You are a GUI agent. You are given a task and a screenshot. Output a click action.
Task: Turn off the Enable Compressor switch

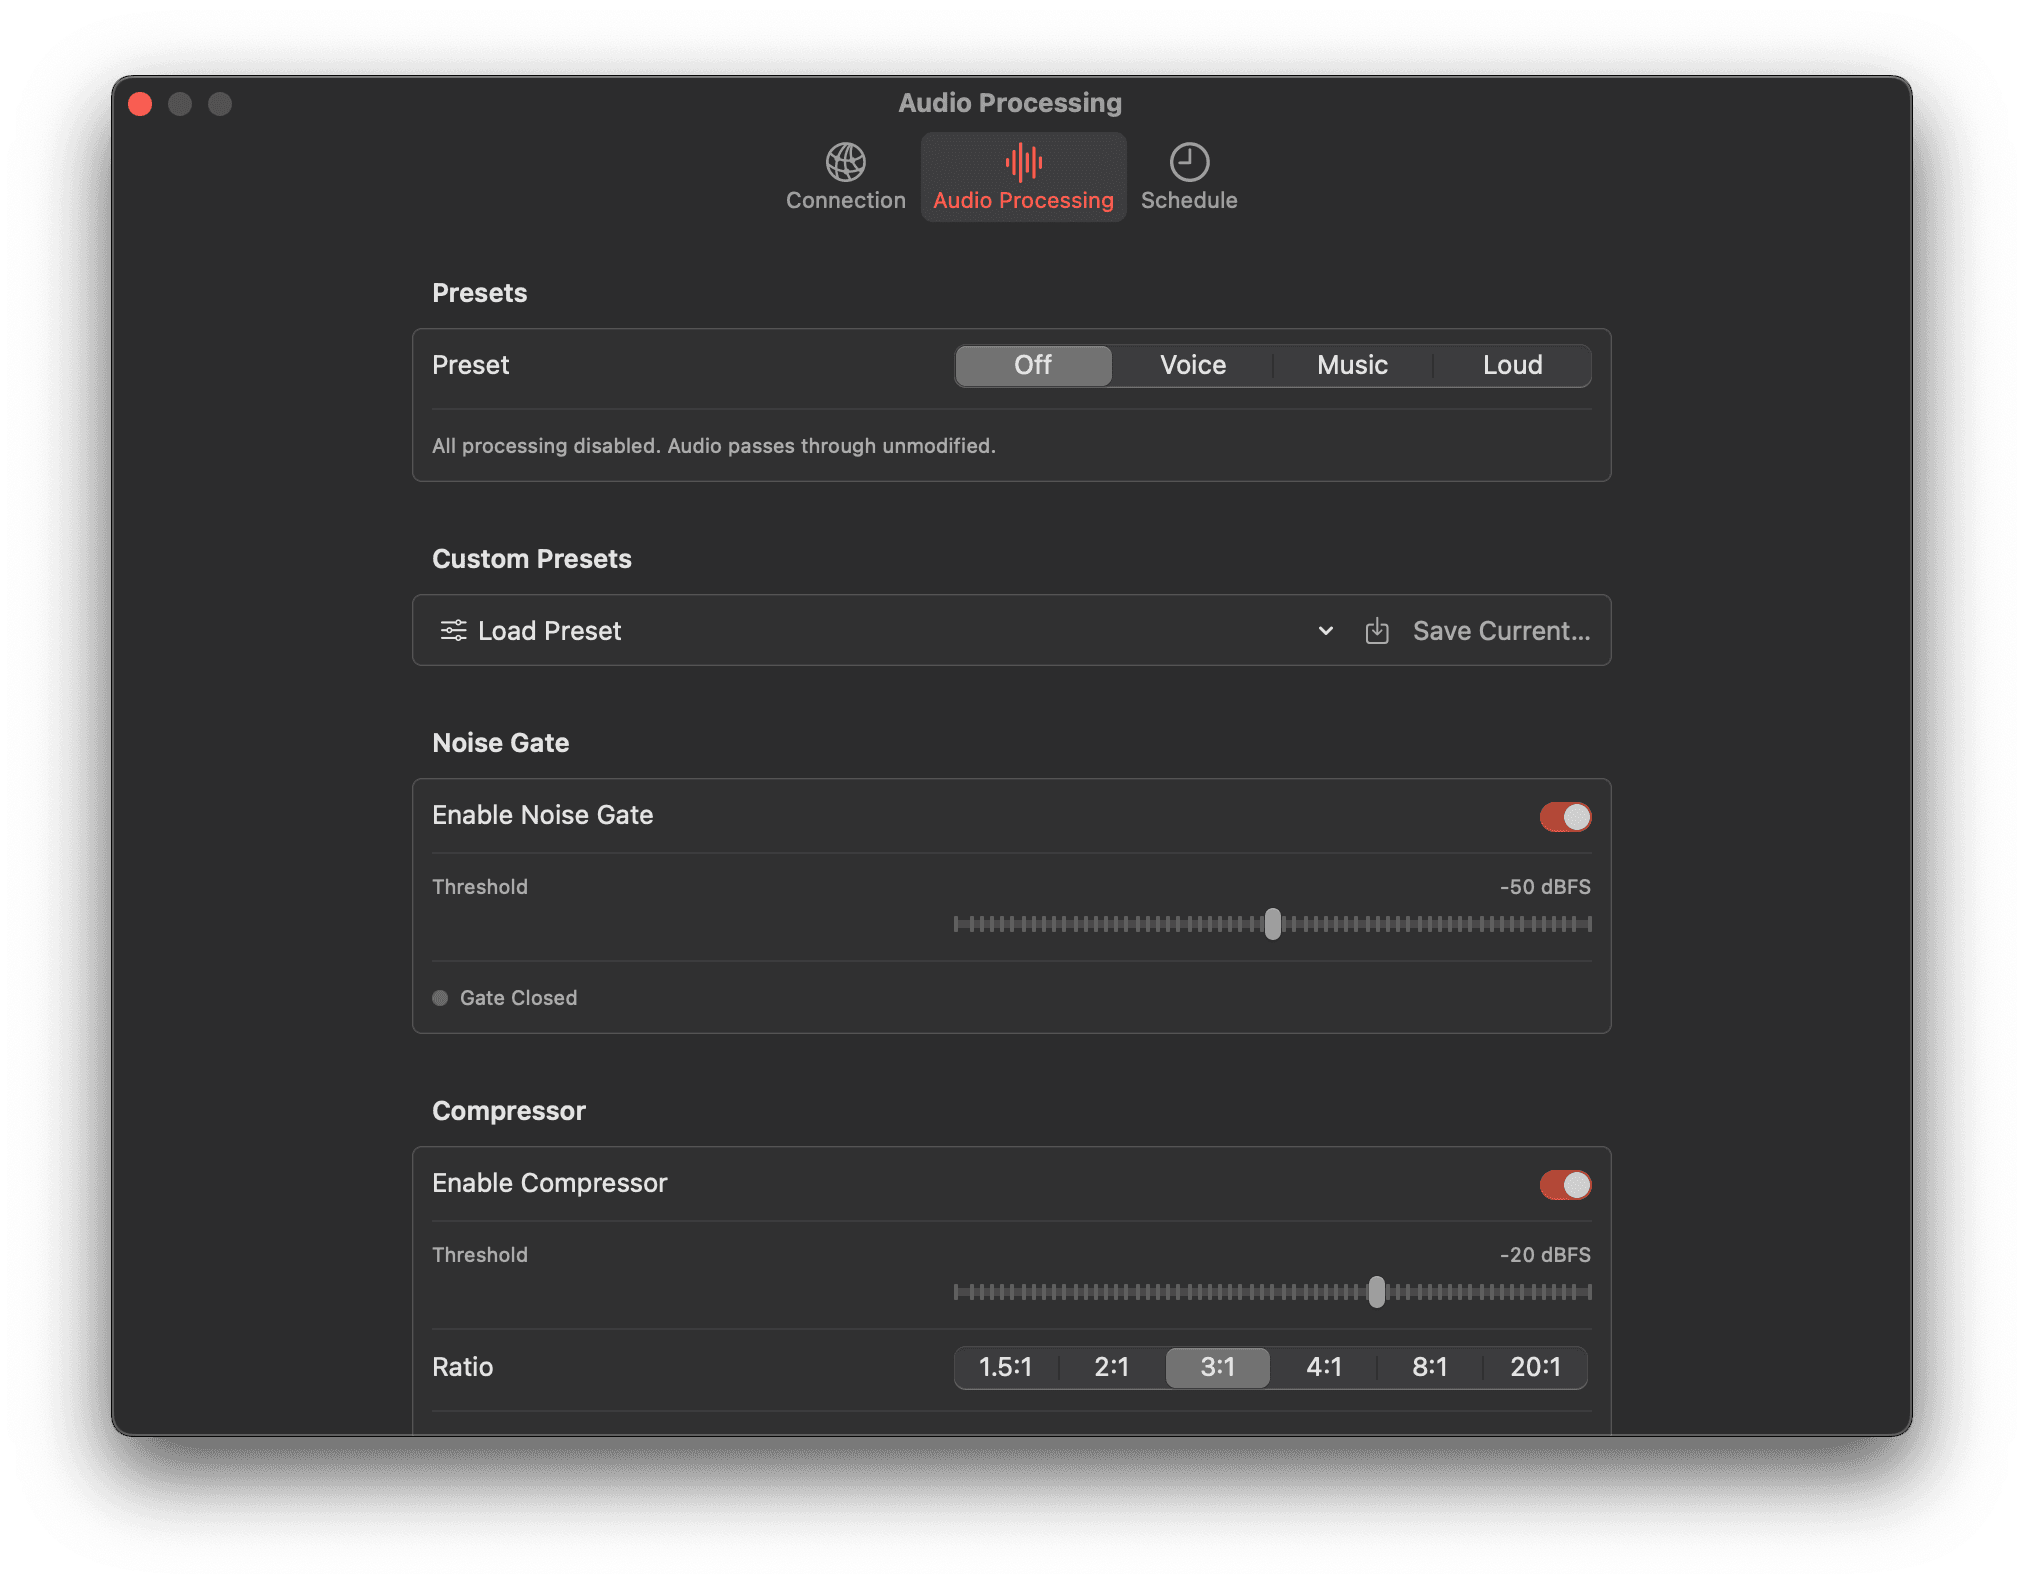[x=1565, y=1185]
